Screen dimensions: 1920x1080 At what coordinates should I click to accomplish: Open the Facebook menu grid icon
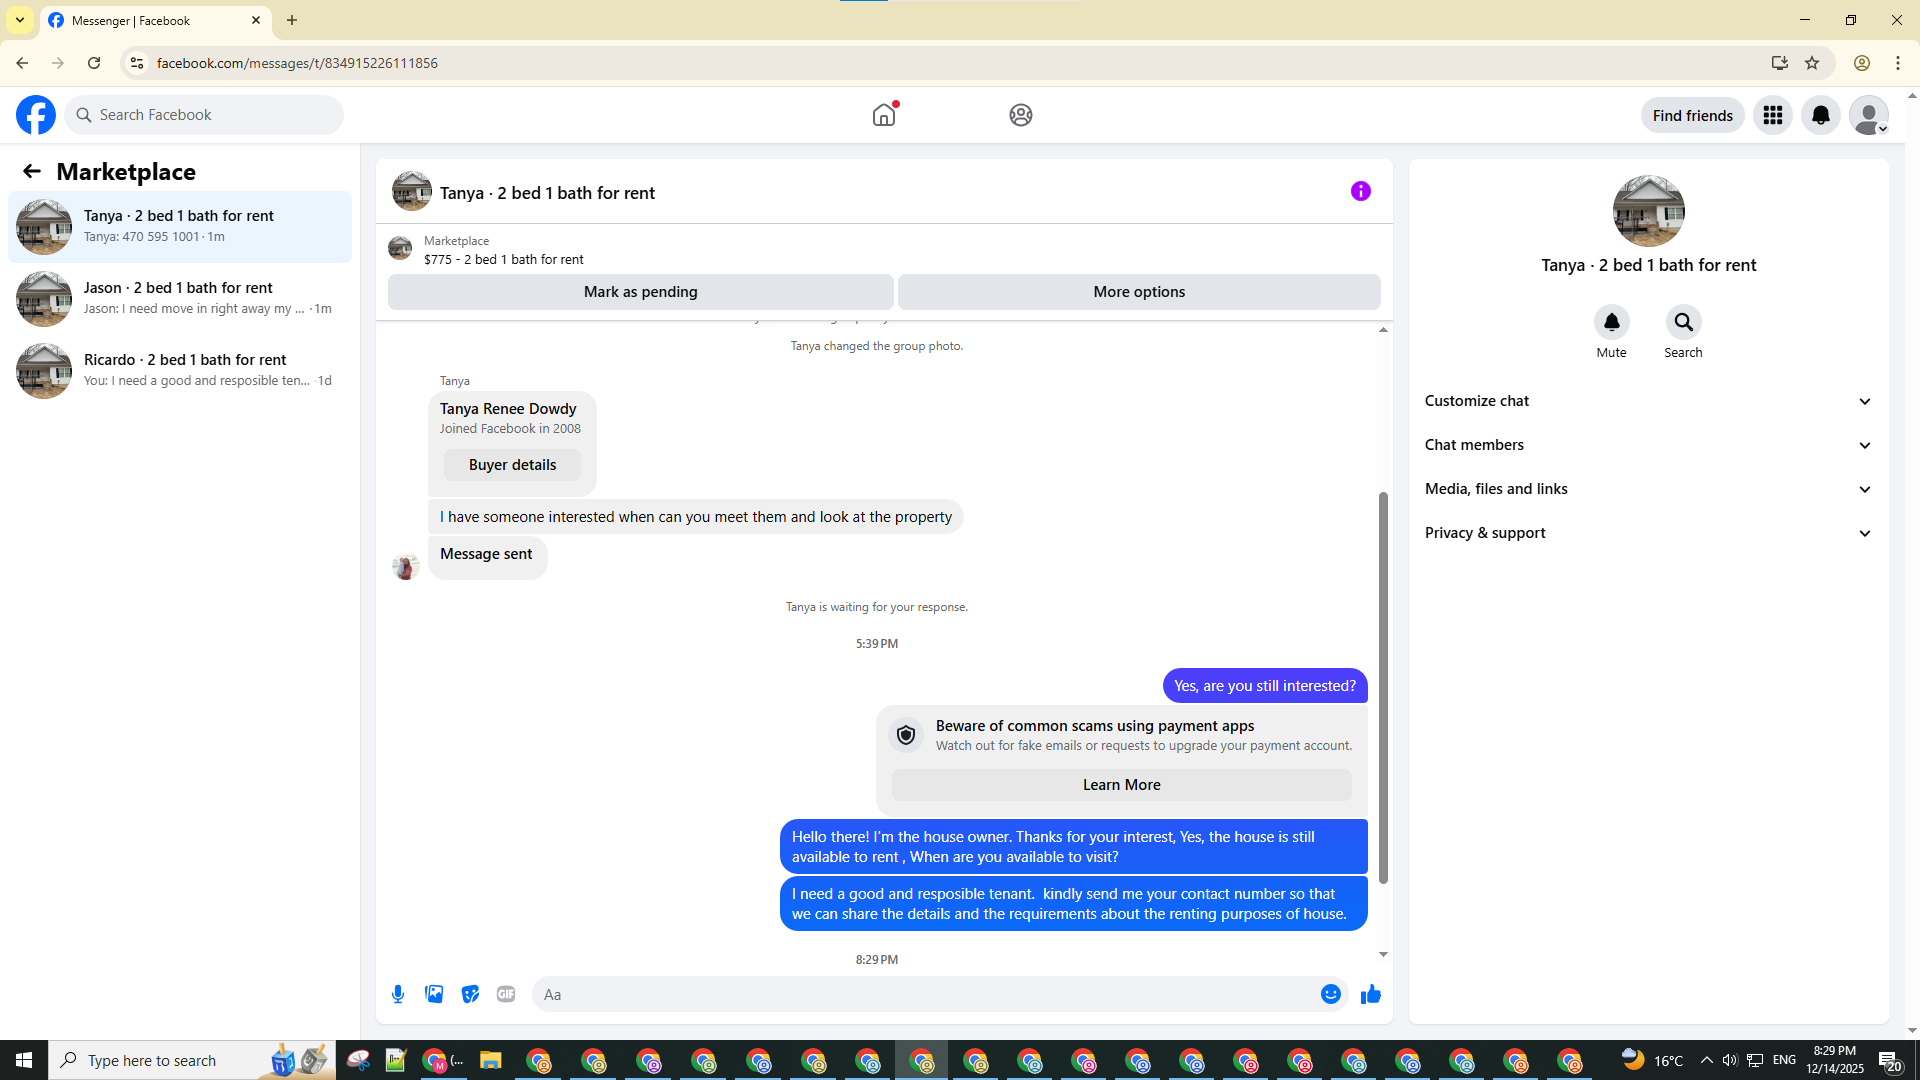pos(1772,115)
